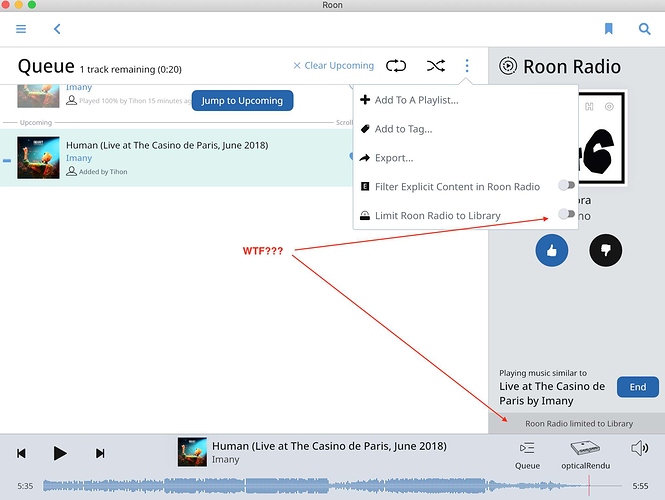Skip to the next track

100,453
